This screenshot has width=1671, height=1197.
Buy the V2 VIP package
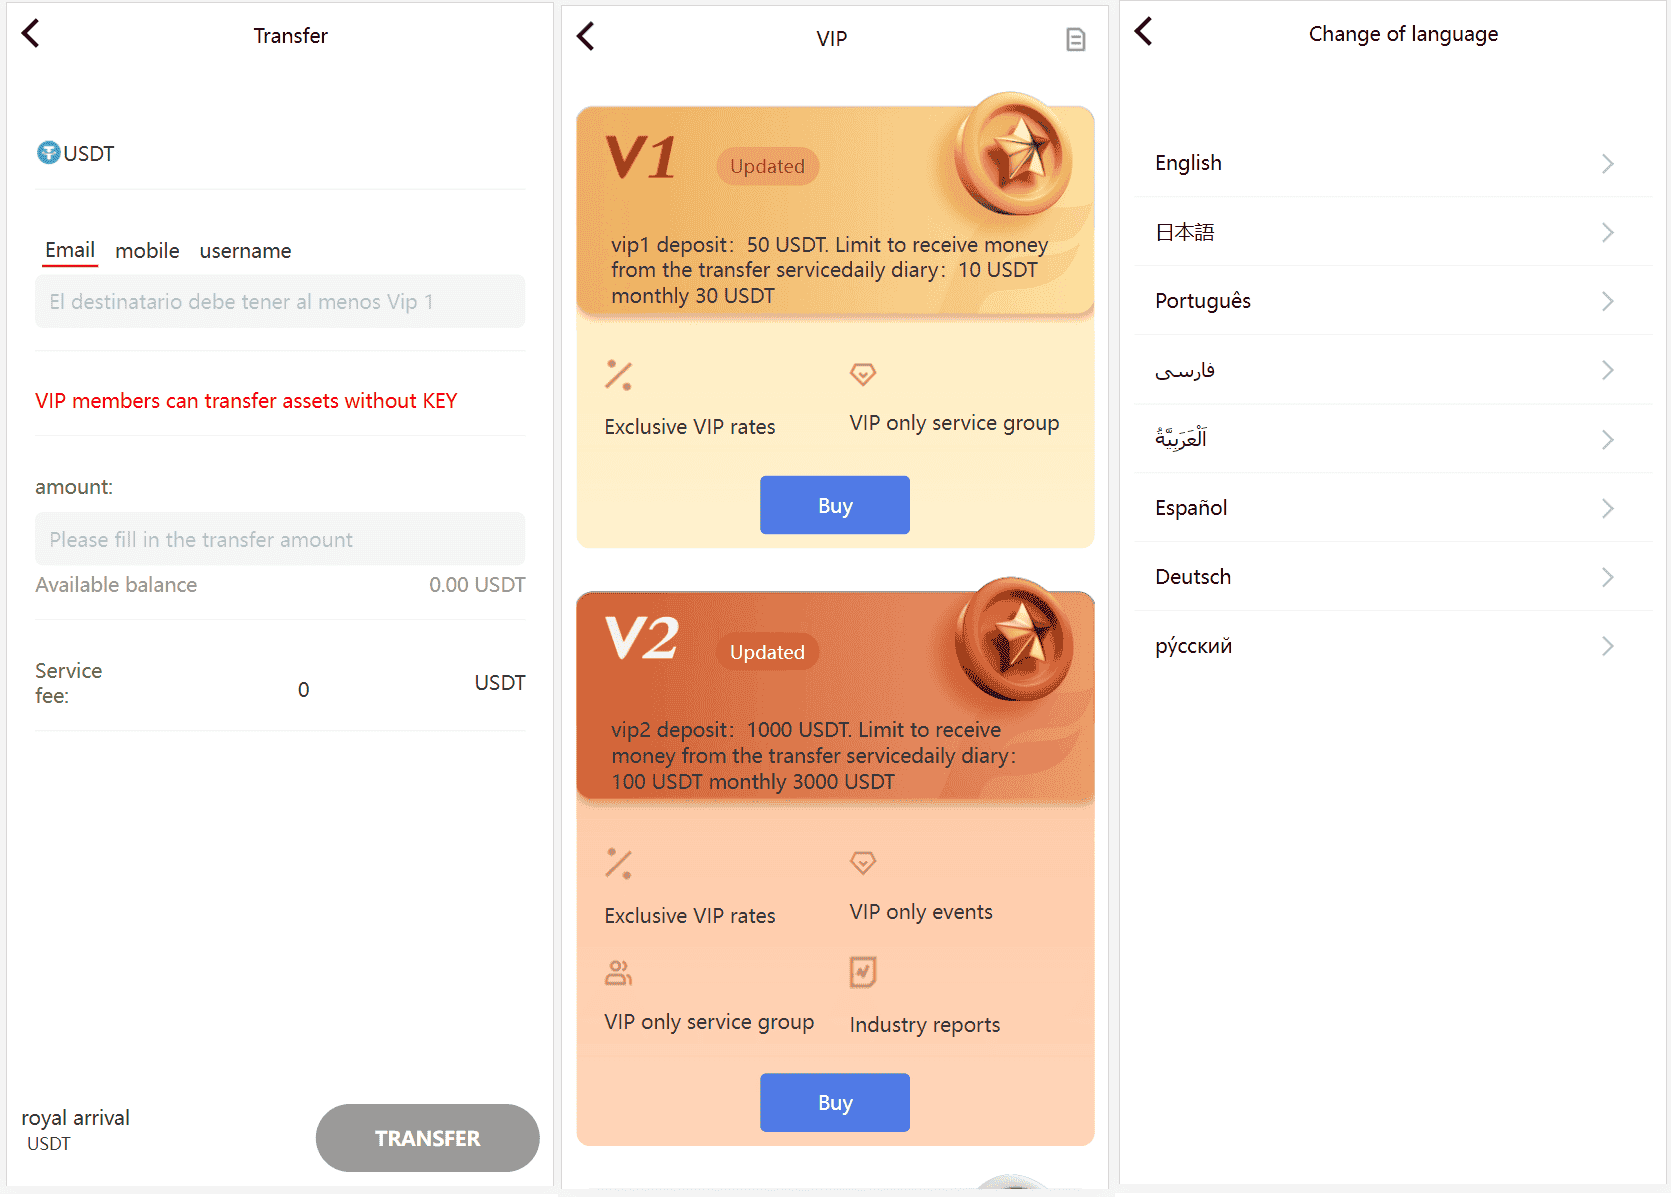835,1102
